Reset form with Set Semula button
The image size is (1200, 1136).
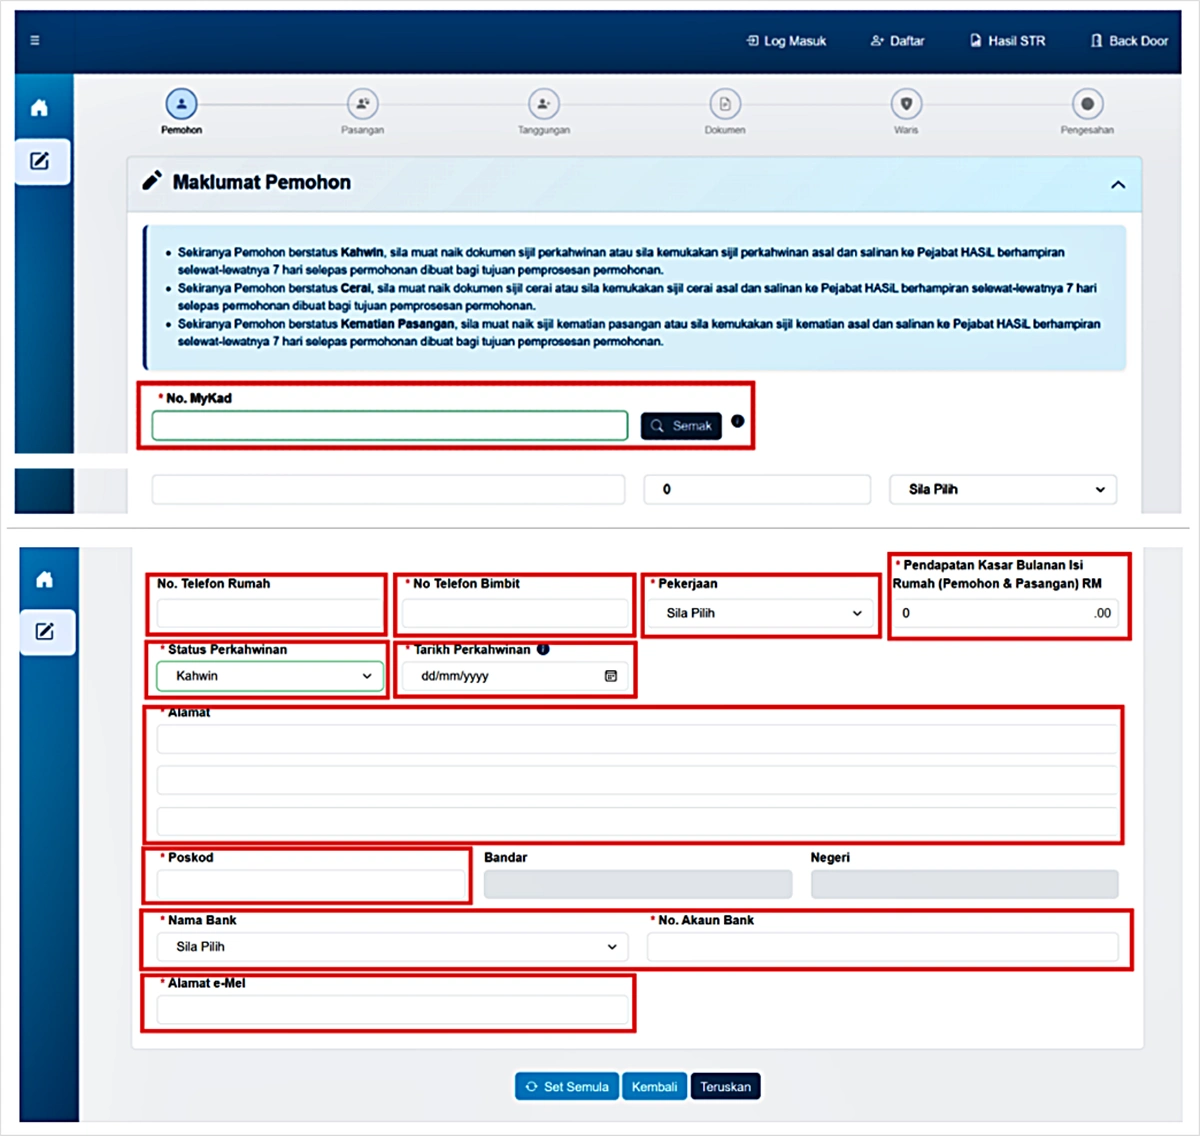567,1087
